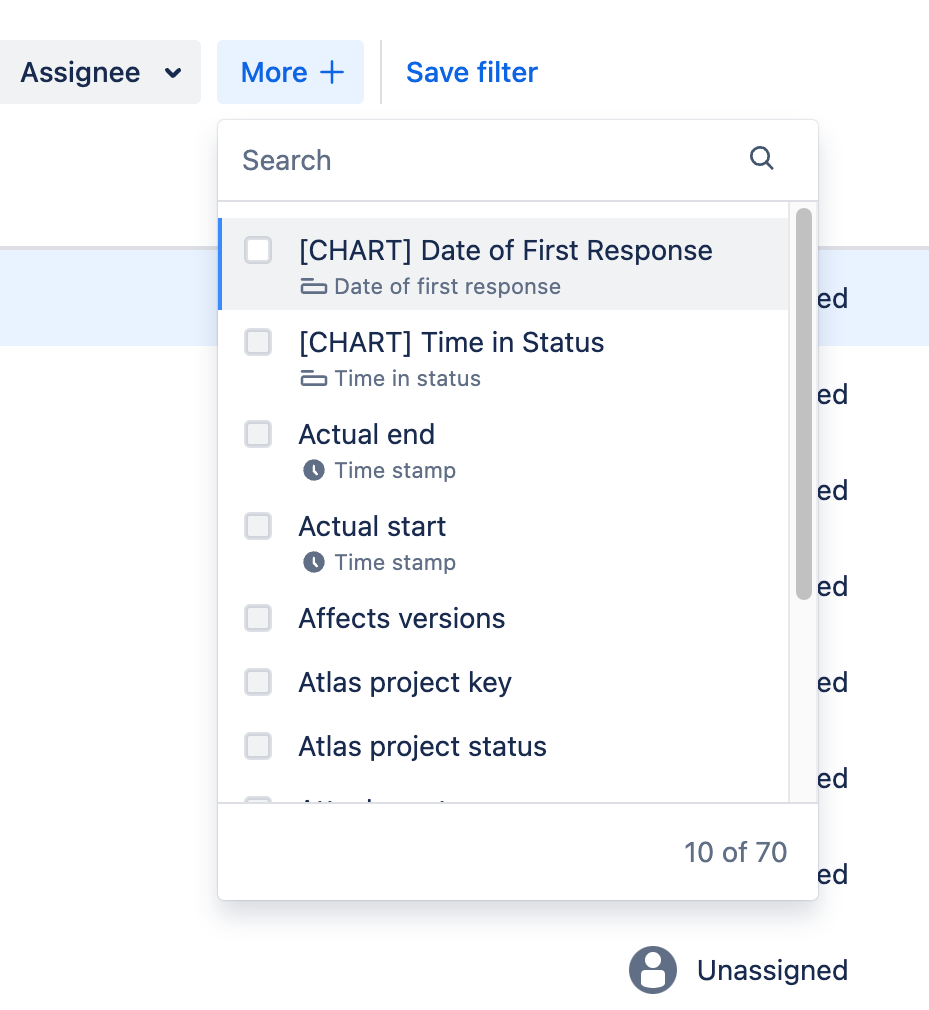
Task: Open the Assignee dropdown
Action: click(x=100, y=72)
